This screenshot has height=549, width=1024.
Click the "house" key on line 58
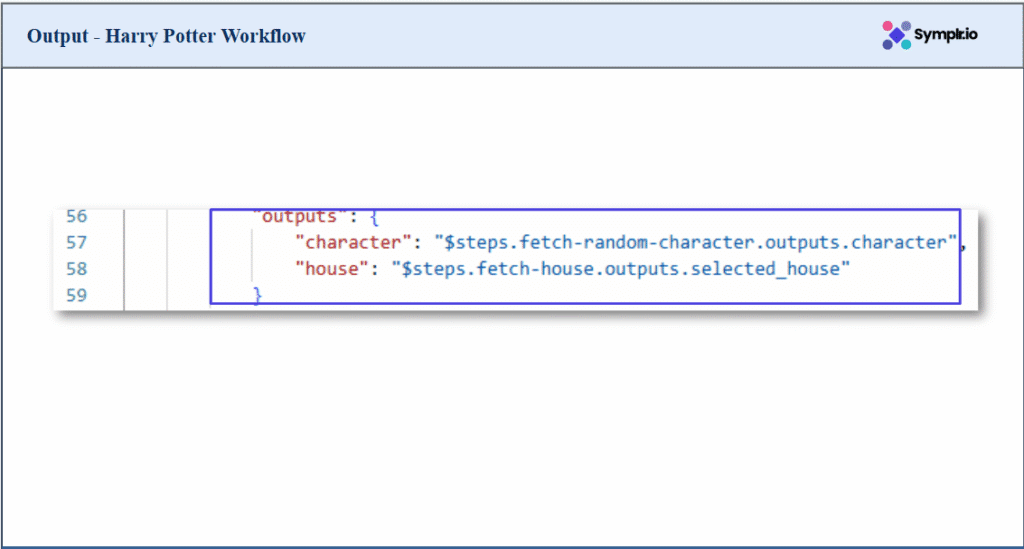click(328, 269)
